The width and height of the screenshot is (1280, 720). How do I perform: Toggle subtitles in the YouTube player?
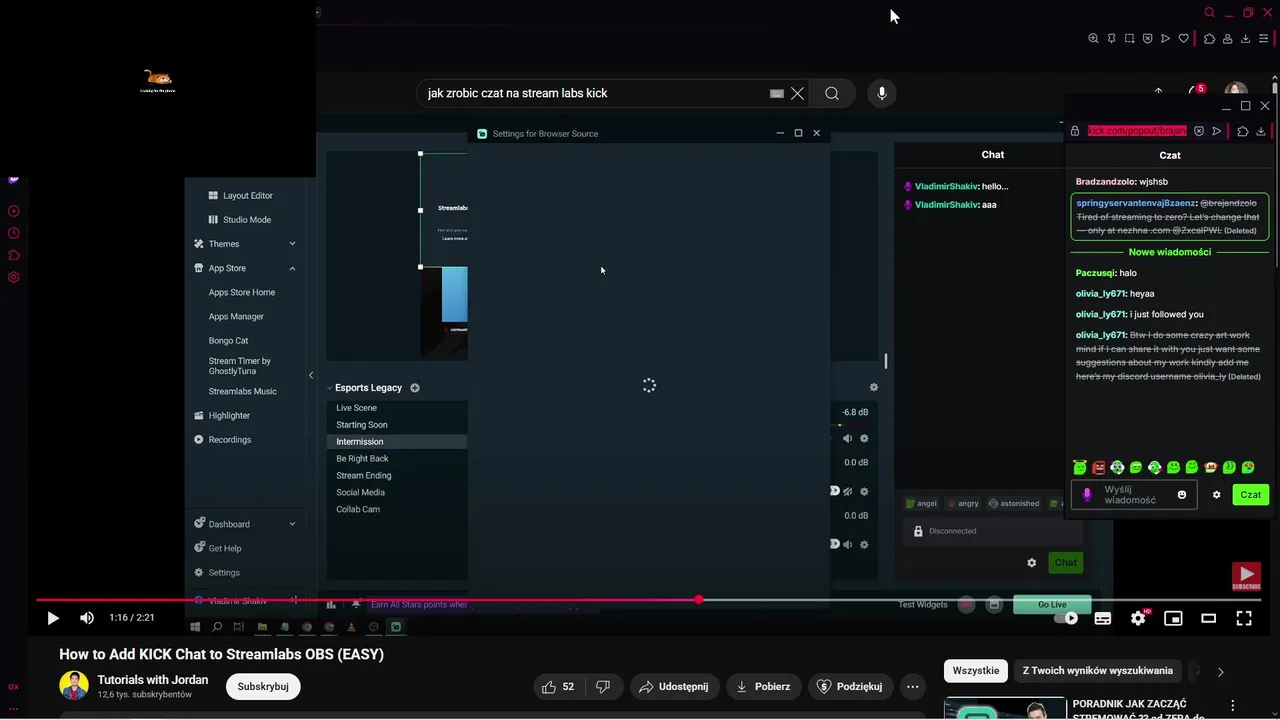[1103, 618]
